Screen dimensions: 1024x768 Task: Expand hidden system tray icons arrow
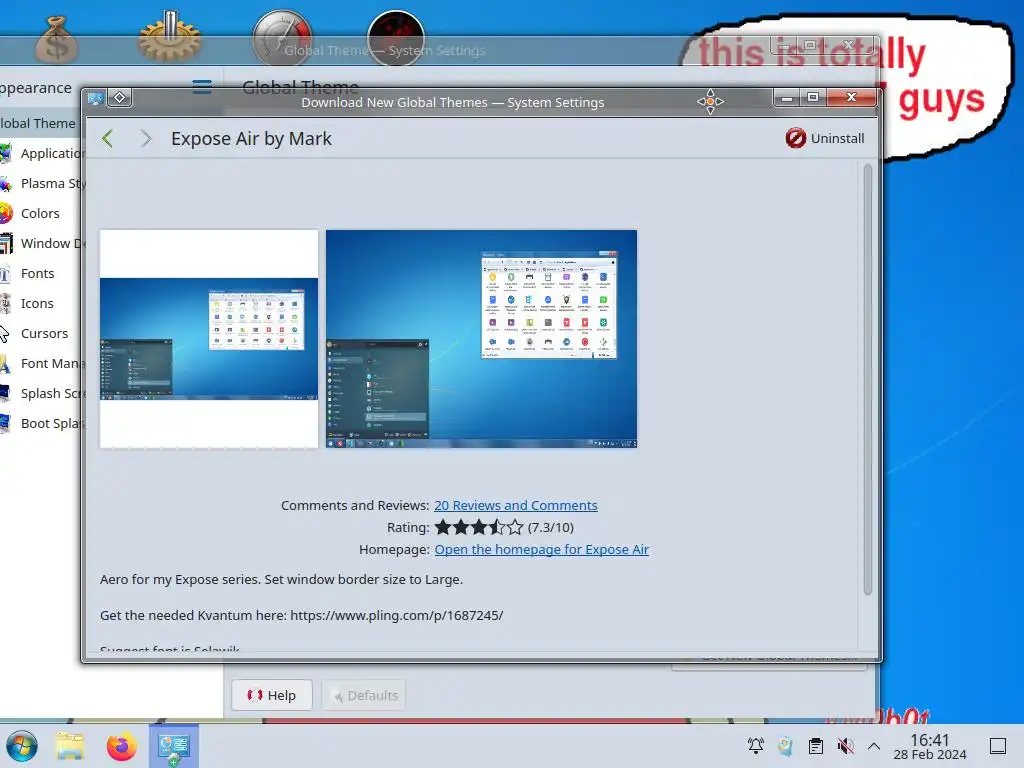(874, 746)
